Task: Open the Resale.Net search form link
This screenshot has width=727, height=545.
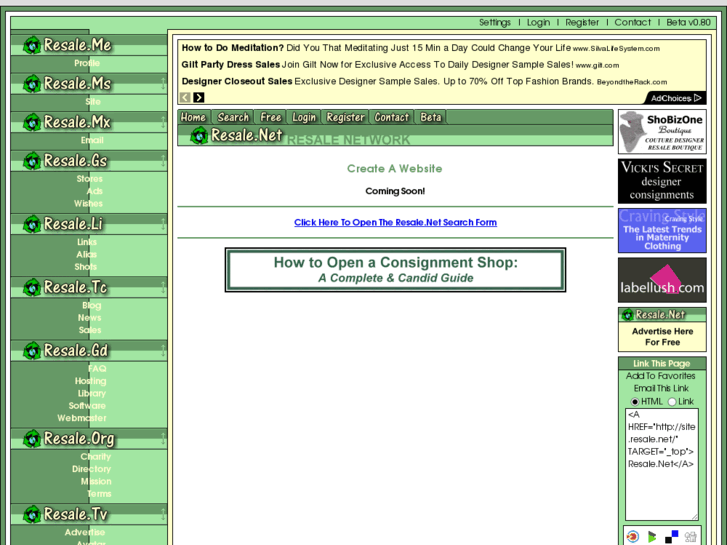Action: (395, 223)
